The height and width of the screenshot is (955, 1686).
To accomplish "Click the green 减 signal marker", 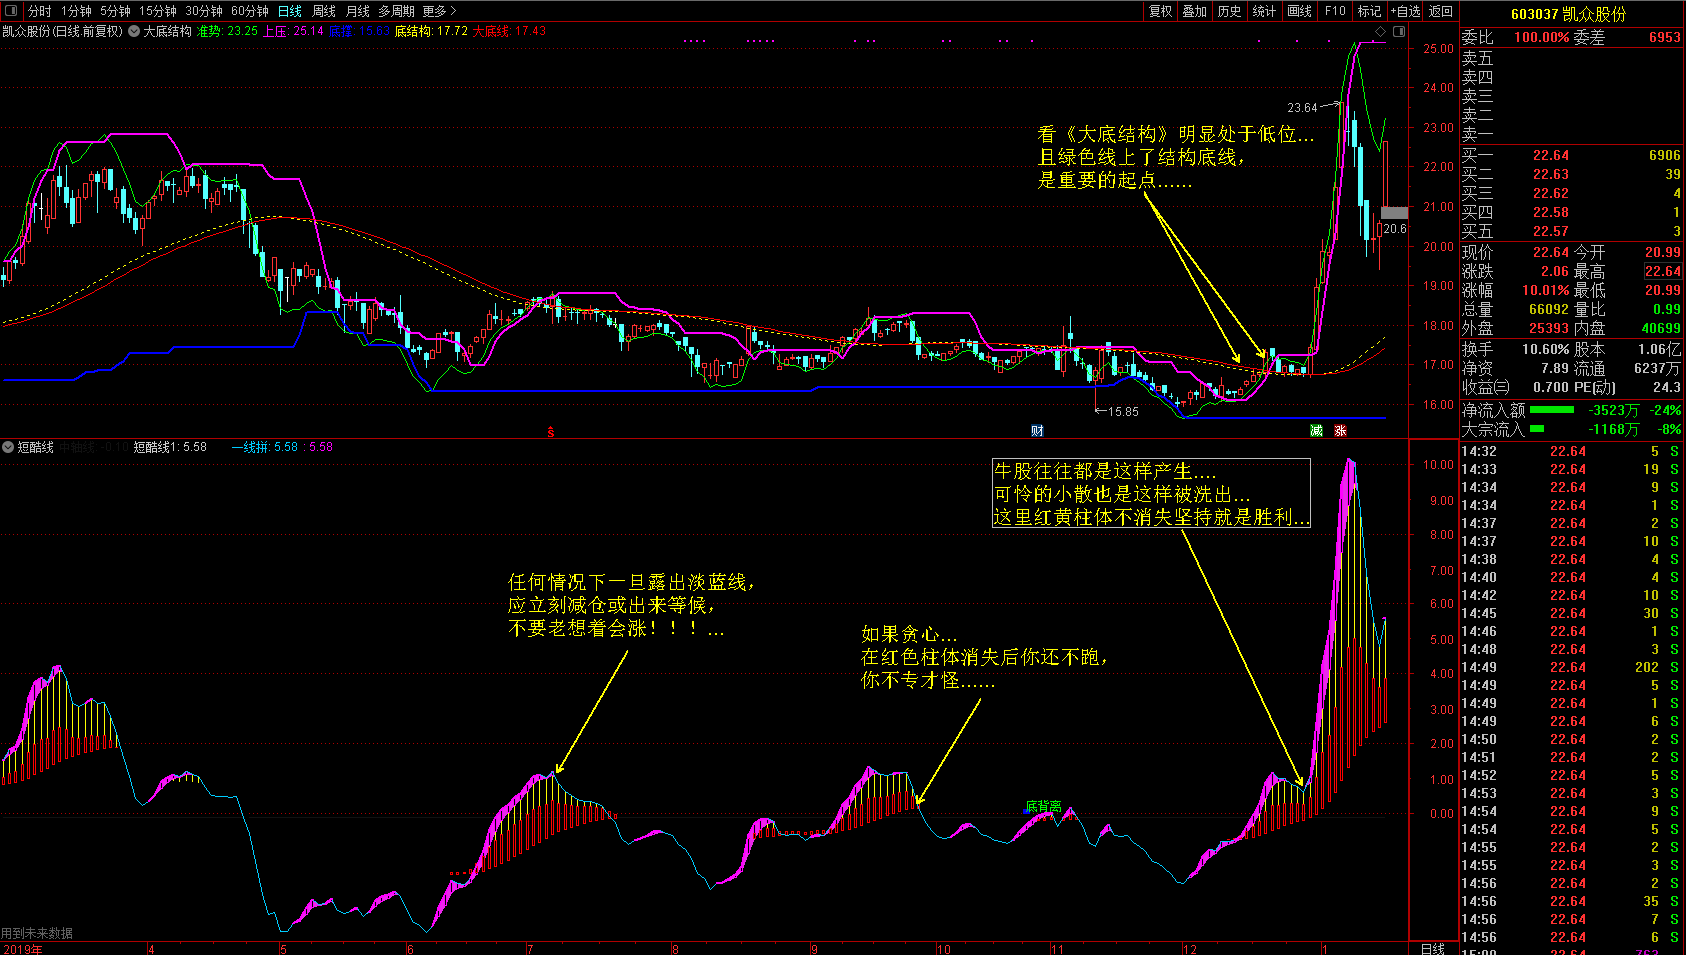I will 1316,431.
